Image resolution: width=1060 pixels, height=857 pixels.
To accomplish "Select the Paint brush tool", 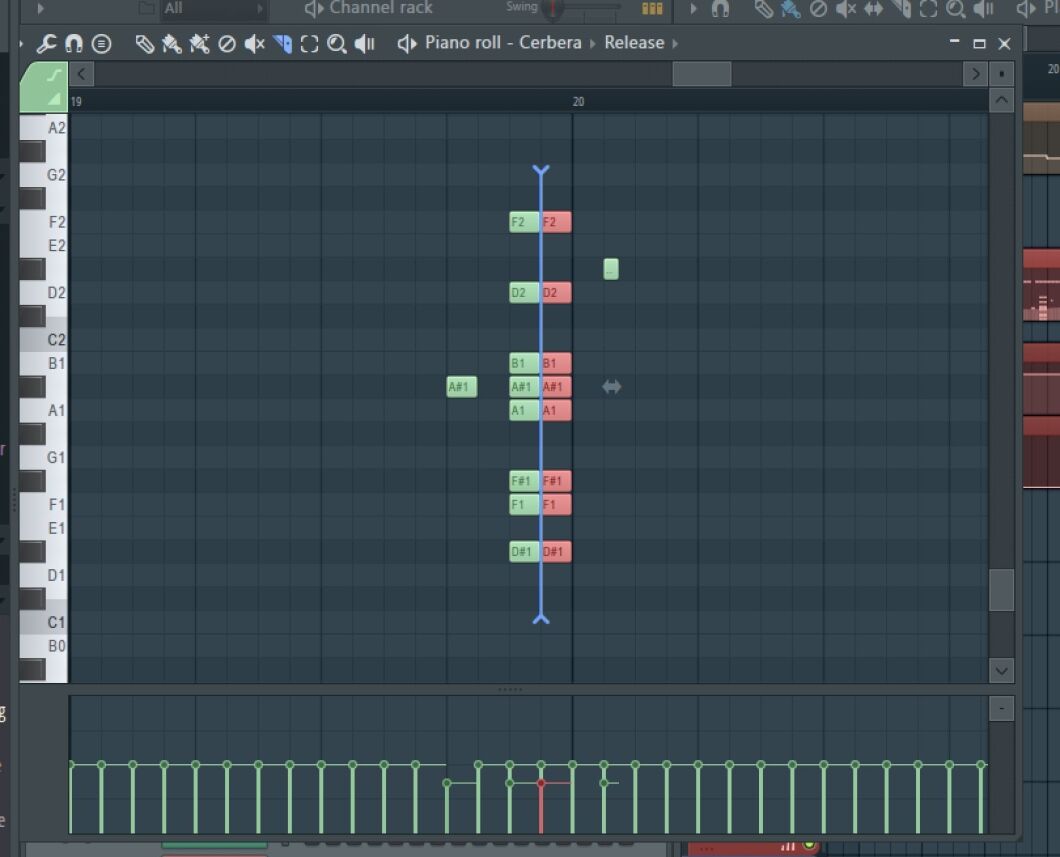I will point(172,44).
